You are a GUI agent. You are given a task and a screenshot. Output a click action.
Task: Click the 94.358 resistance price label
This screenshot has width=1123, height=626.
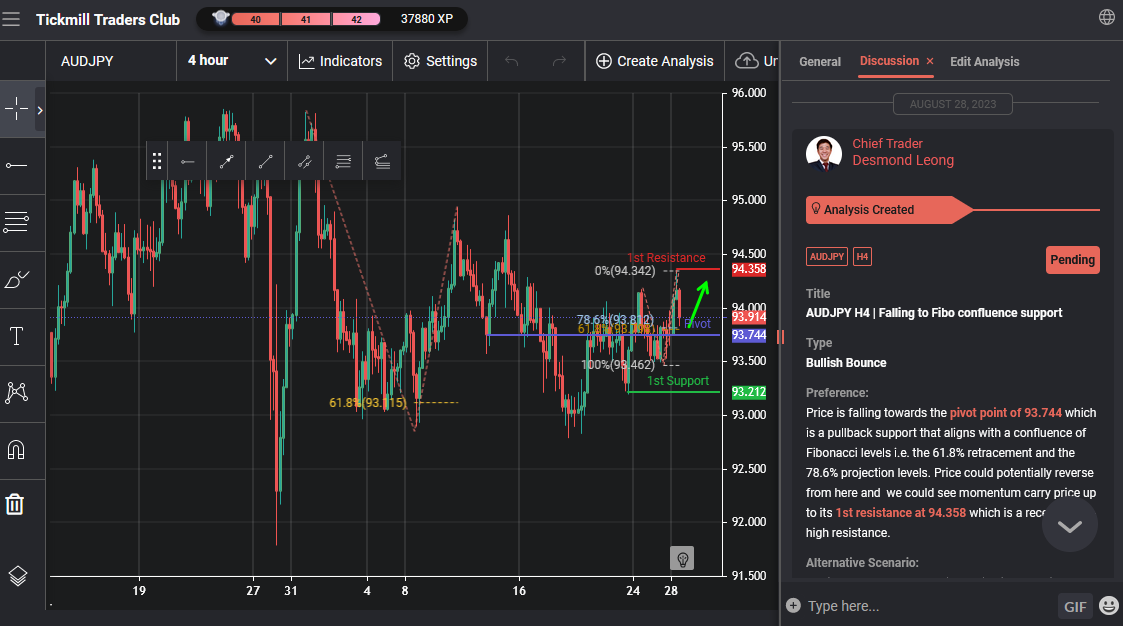point(748,269)
